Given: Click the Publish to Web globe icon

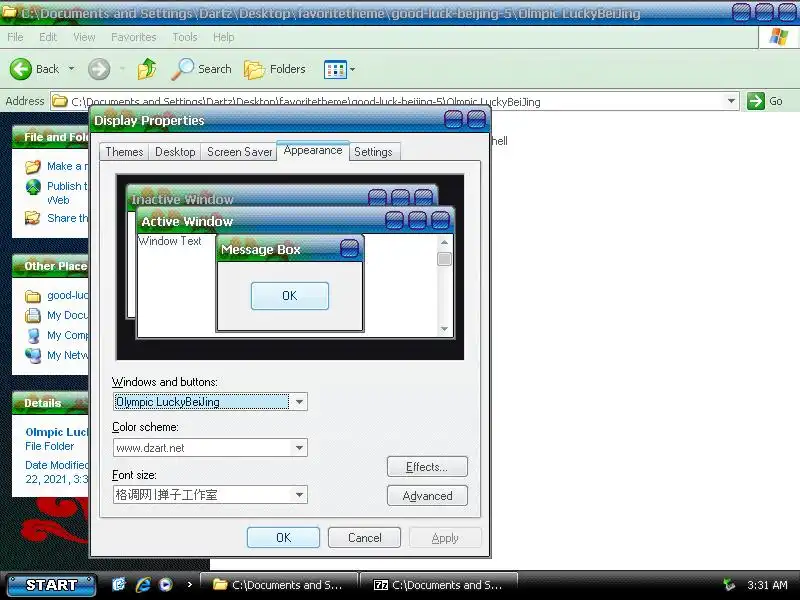Looking at the screenshot, I should pyautogui.click(x=33, y=187).
